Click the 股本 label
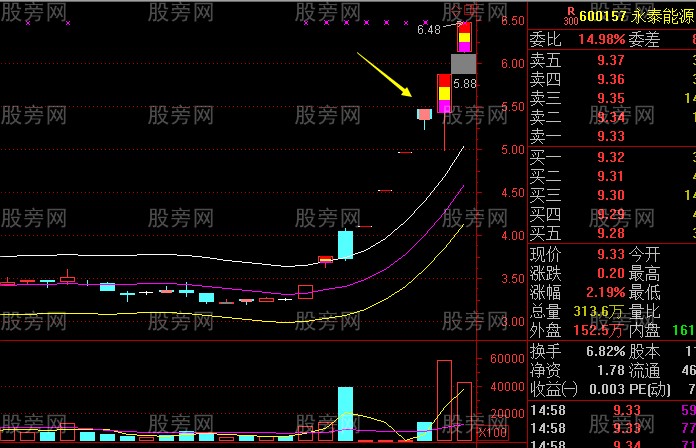The image size is (696, 448). [644, 351]
